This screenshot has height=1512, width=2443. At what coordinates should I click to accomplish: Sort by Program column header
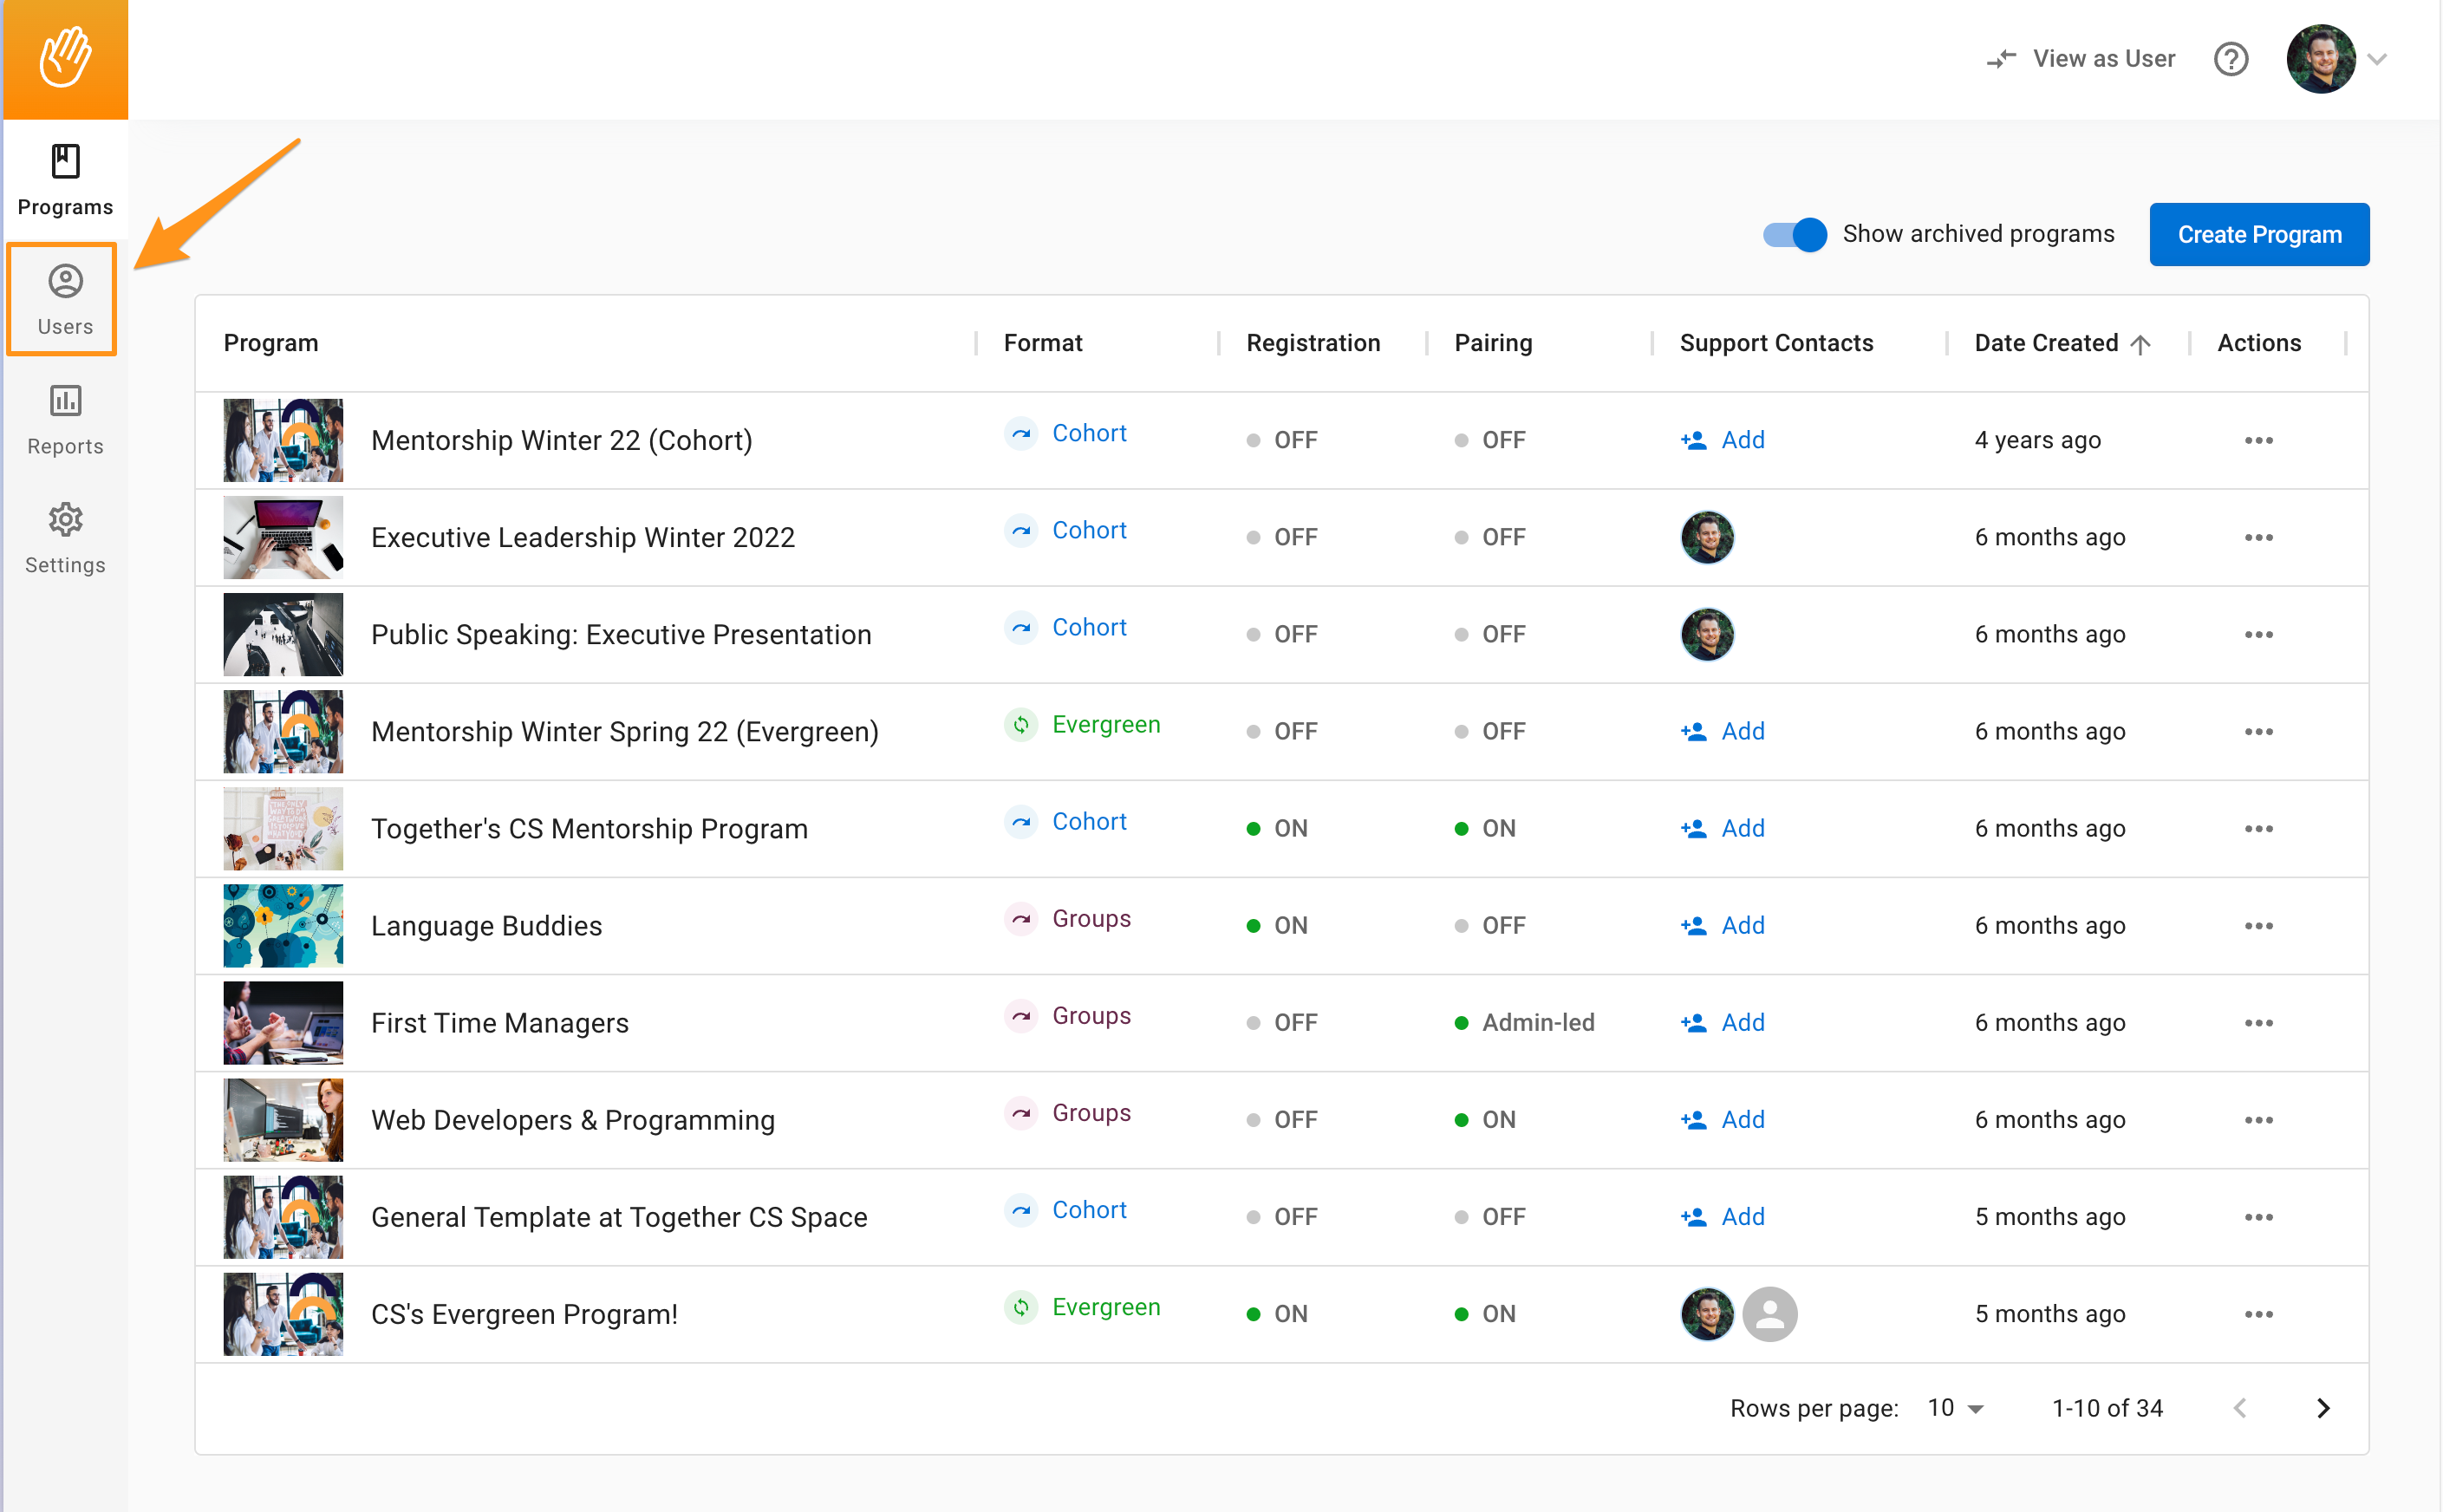(x=270, y=343)
